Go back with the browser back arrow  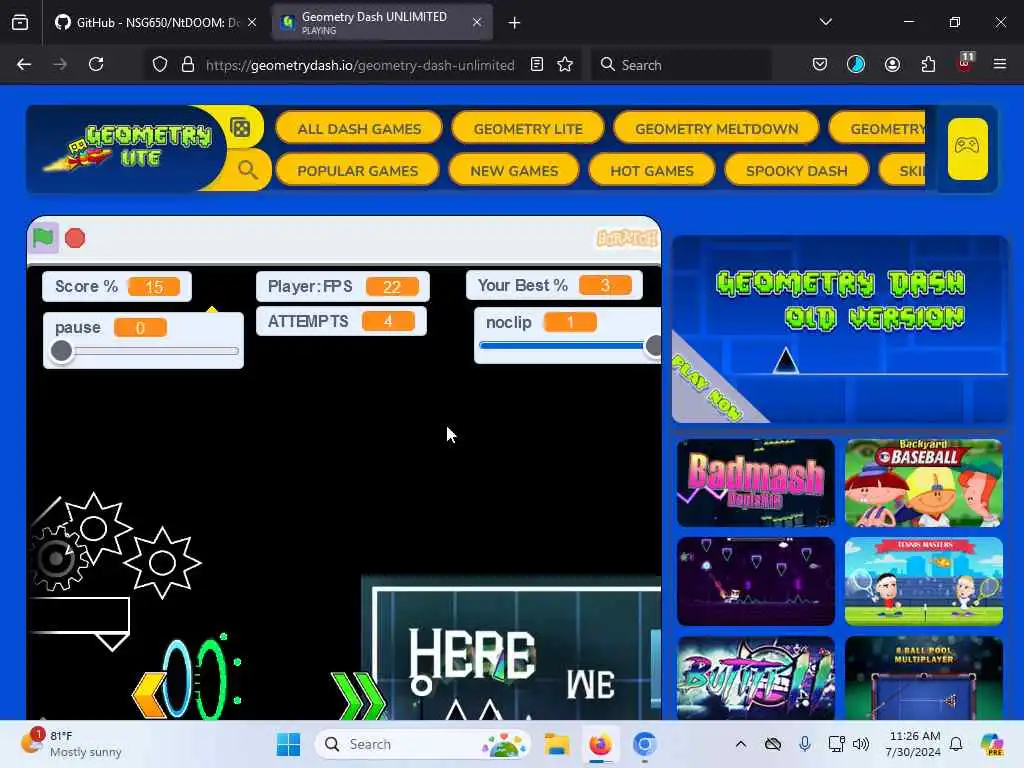[24, 64]
